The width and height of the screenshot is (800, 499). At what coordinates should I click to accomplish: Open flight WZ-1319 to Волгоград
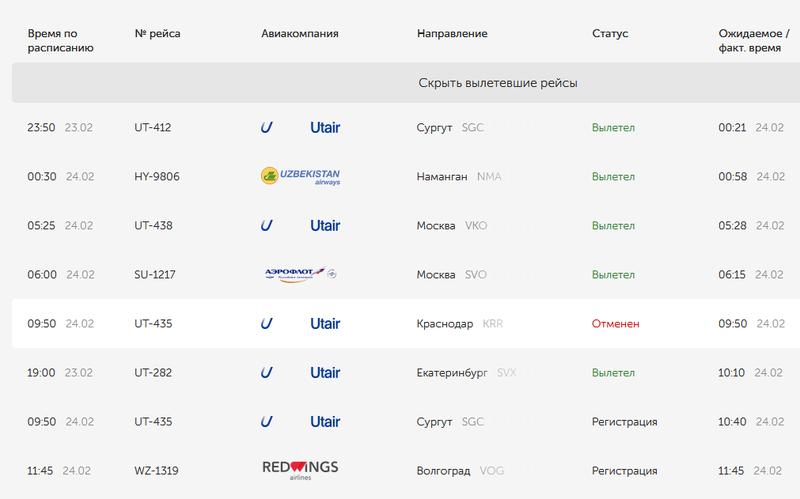[157, 470]
